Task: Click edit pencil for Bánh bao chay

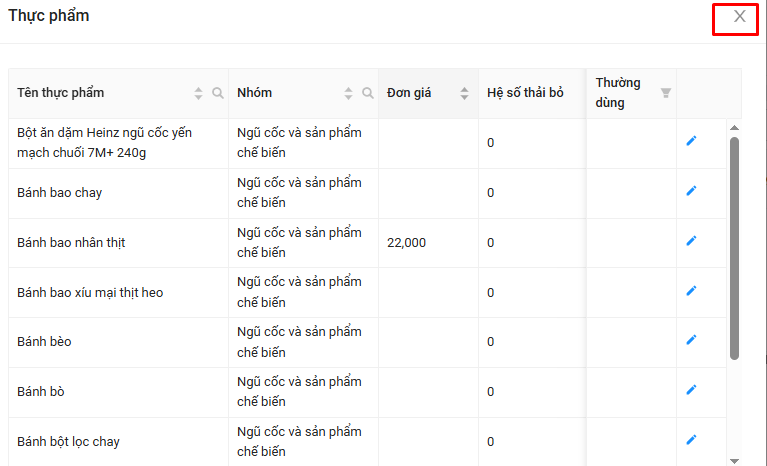Action: pos(691,191)
